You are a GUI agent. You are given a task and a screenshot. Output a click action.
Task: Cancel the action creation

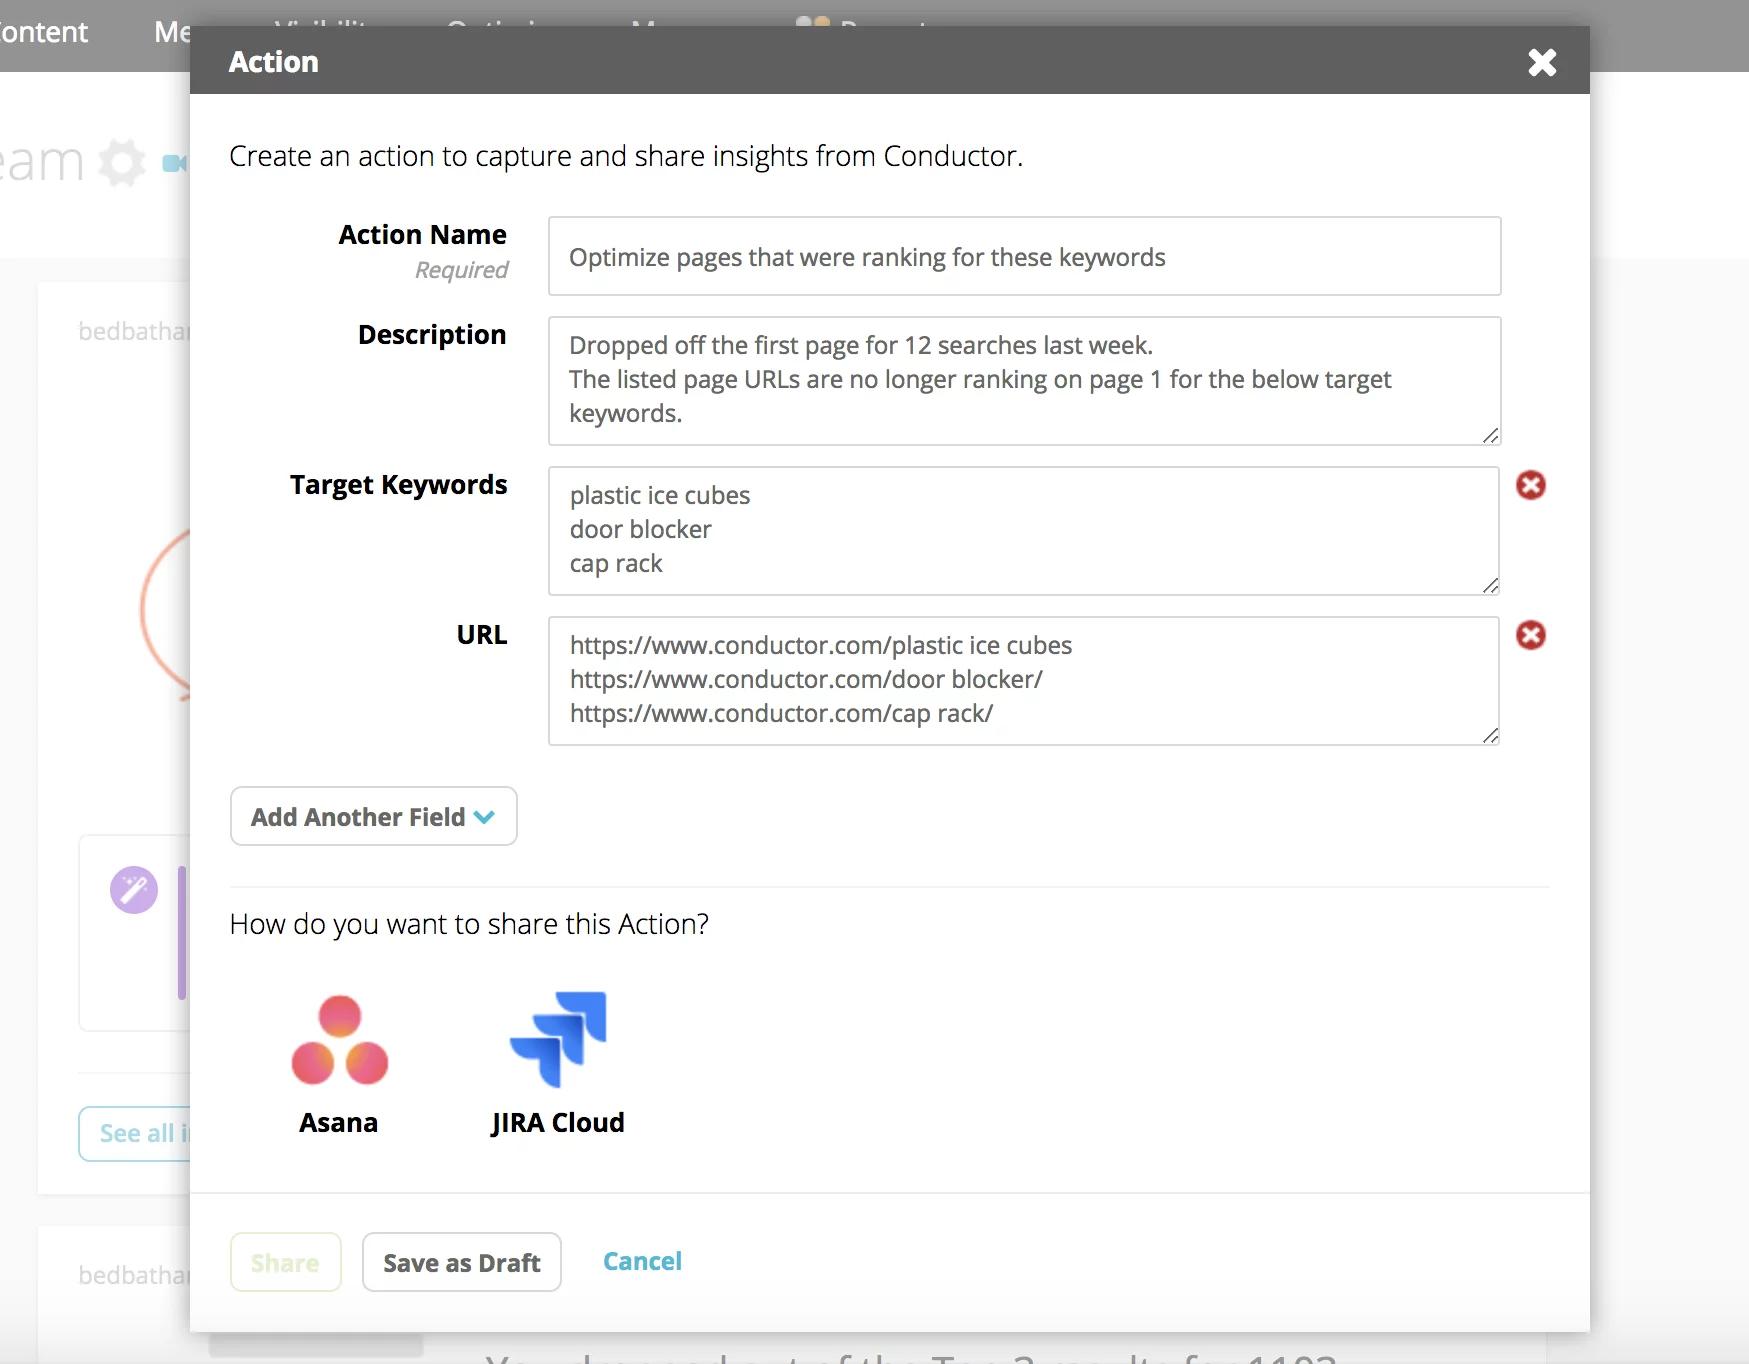(642, 1261)
